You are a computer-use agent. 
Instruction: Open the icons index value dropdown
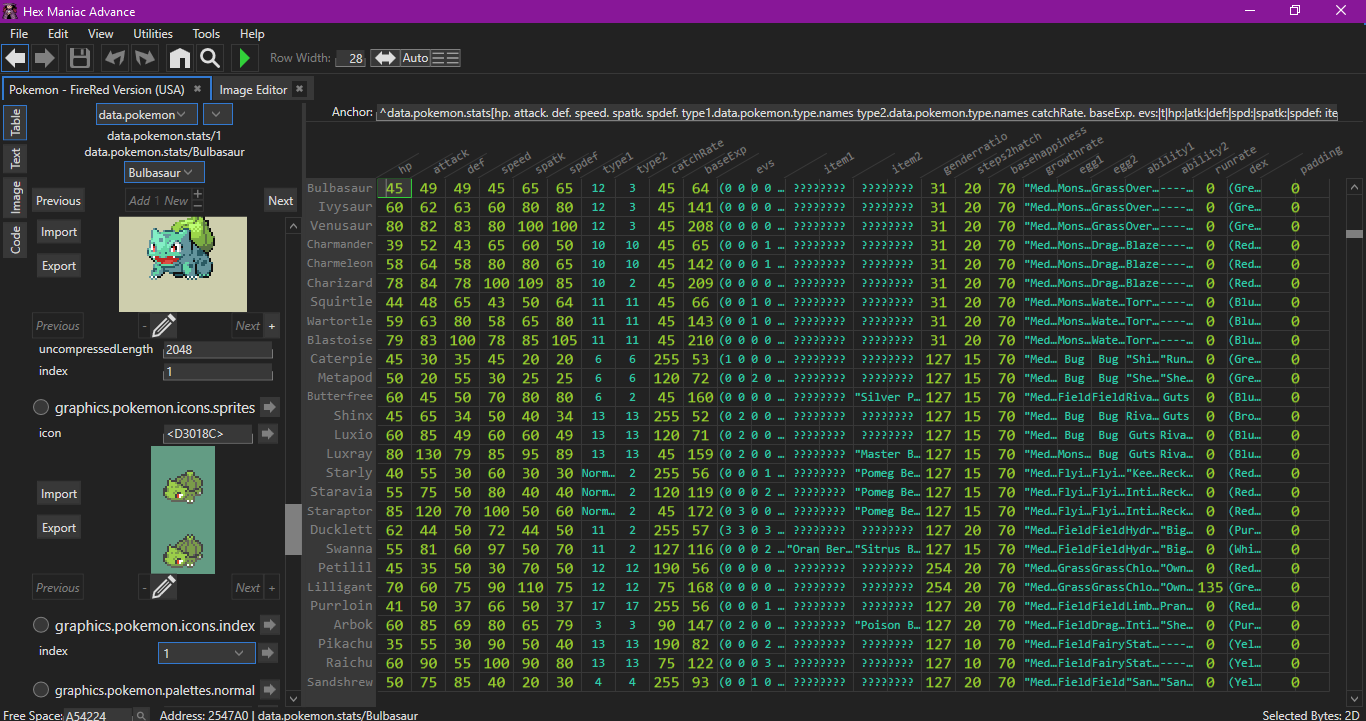(205, 652)
